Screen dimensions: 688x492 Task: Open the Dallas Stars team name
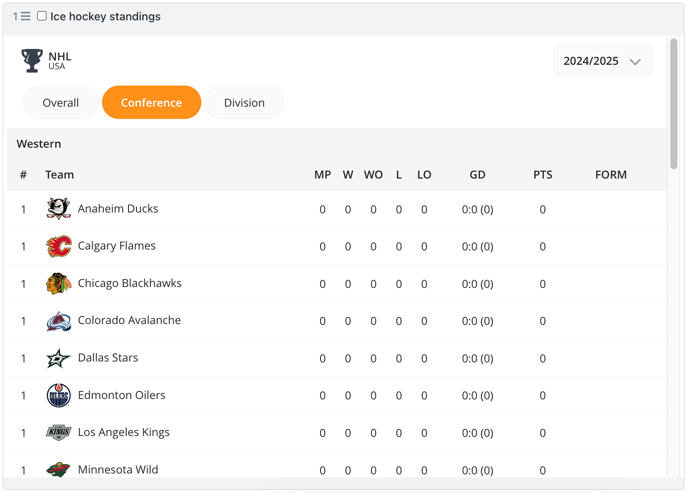[108, 358]
